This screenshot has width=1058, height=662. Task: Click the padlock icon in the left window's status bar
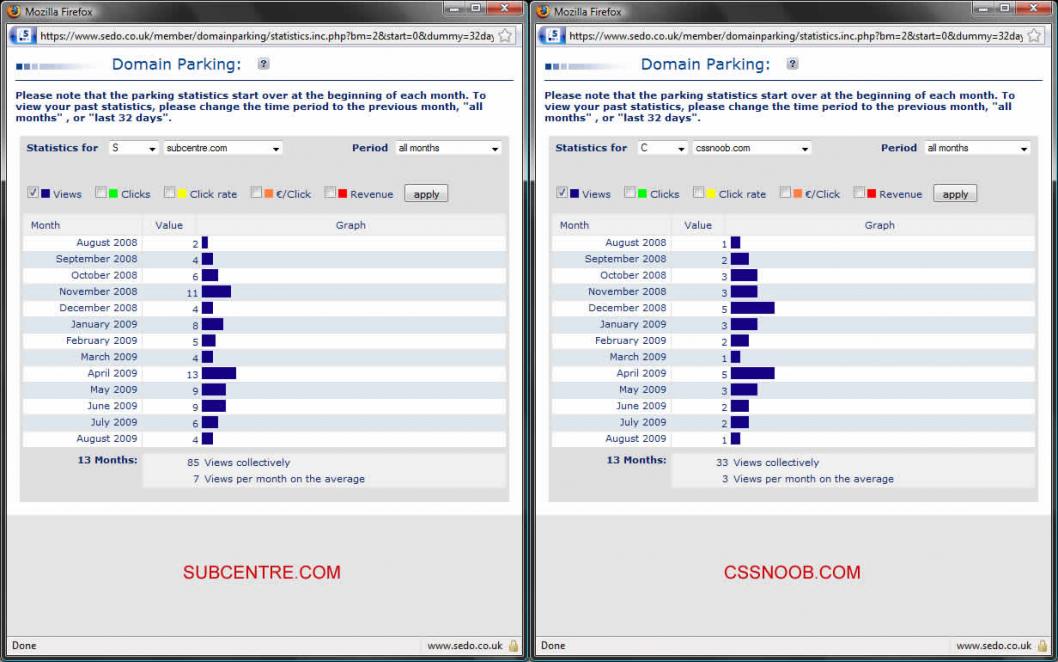coord(513,645)
